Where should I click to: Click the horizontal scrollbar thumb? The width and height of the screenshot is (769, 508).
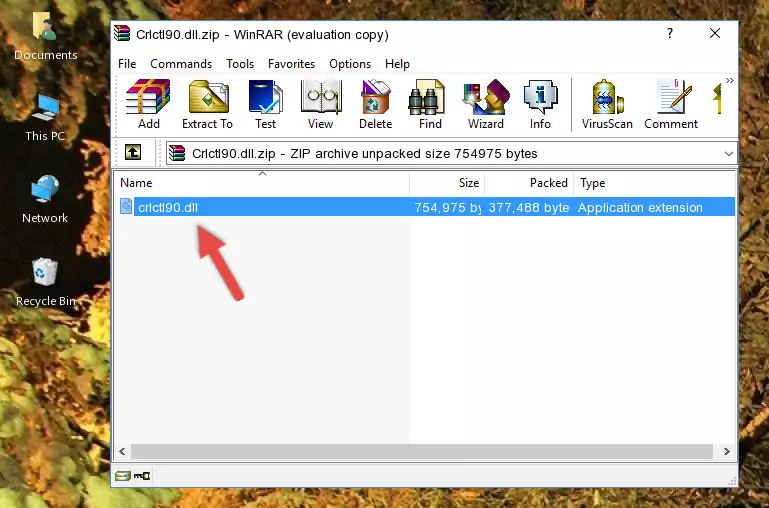point(422,452)
